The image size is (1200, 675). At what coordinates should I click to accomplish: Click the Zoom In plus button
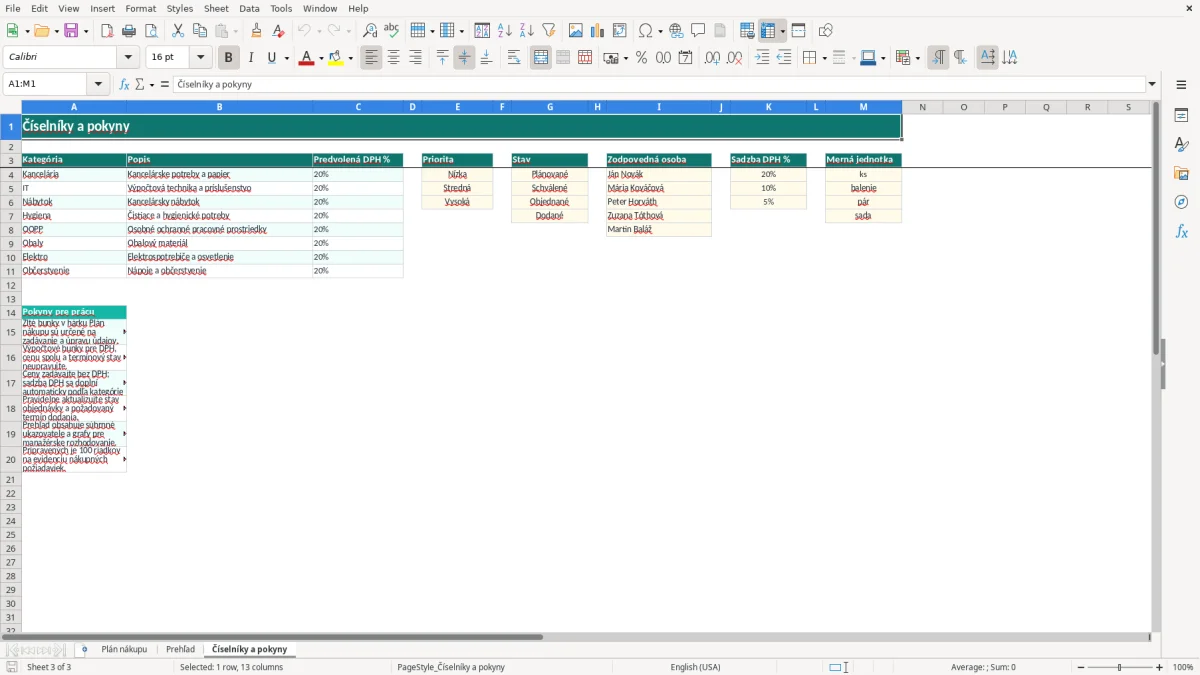(x=1160, y=667)
